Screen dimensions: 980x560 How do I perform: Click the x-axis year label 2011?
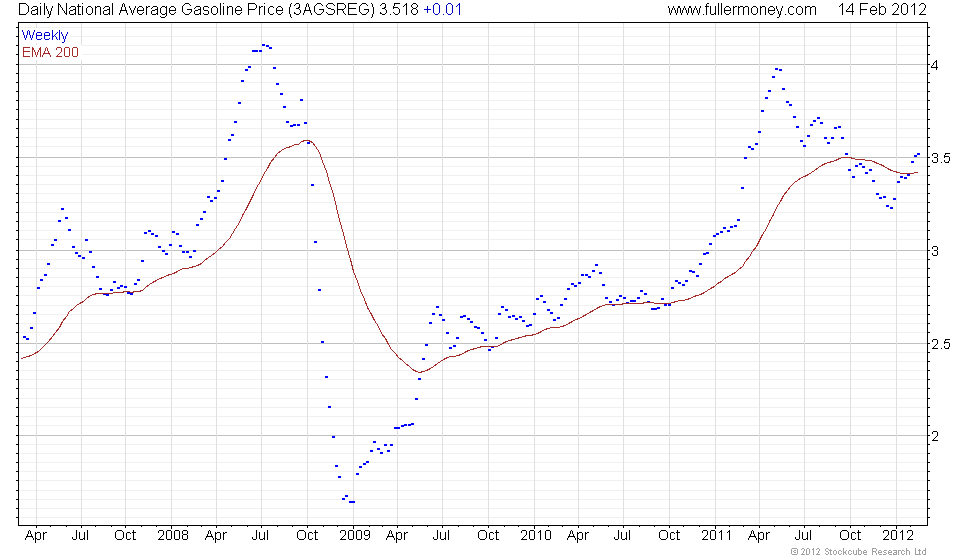[x=716, y=536]
